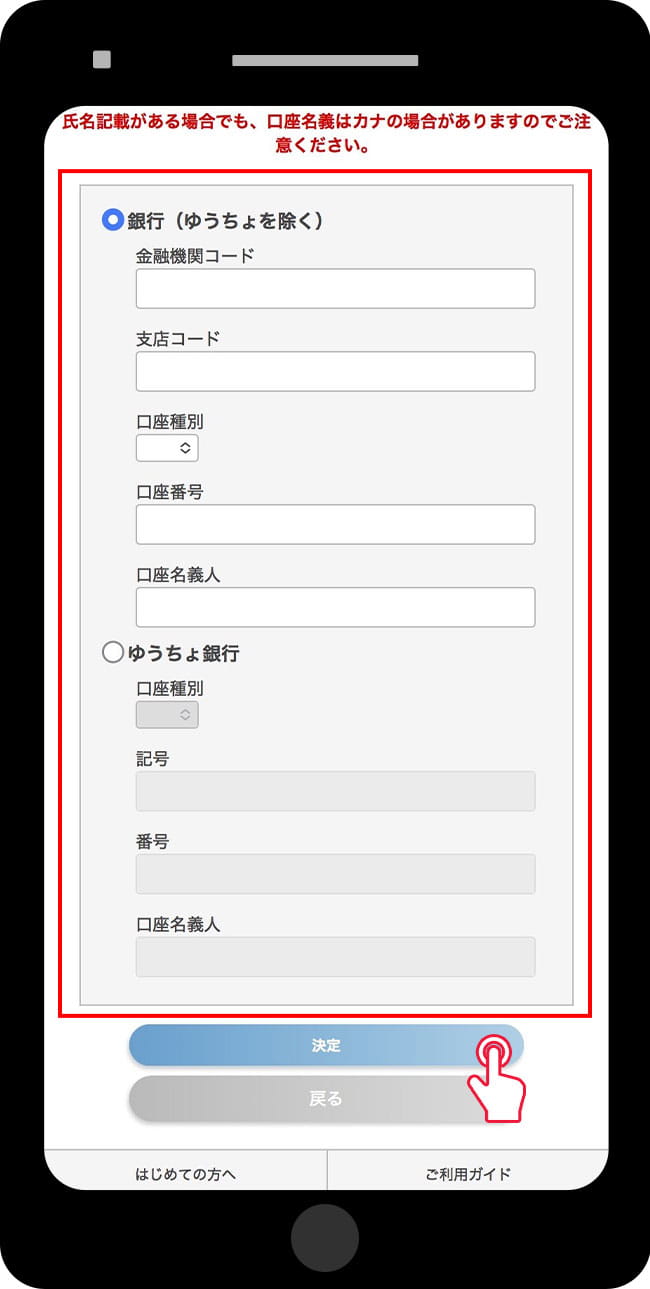The width and height of the screenshot is (650, 1289).
Task: Select the 銀行（ゆうちょを除く）radio button
Action: point(113,220)
